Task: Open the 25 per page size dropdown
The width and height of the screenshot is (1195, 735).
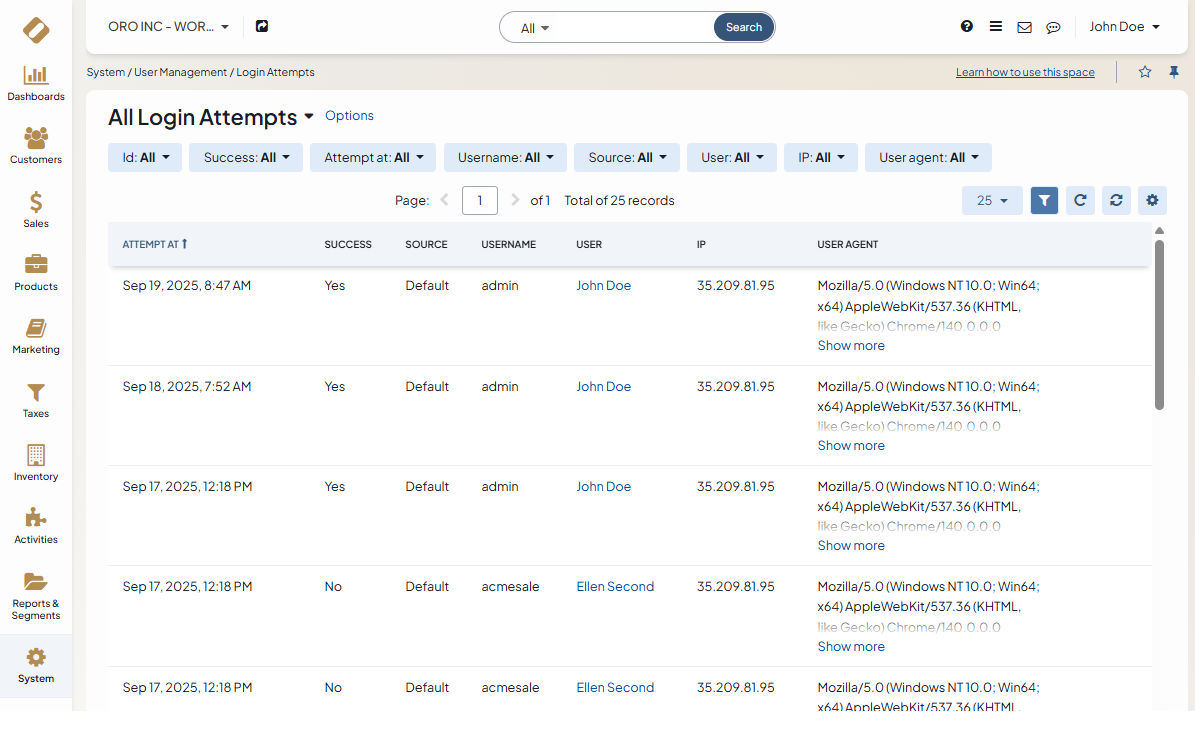Action: (992, 200)
